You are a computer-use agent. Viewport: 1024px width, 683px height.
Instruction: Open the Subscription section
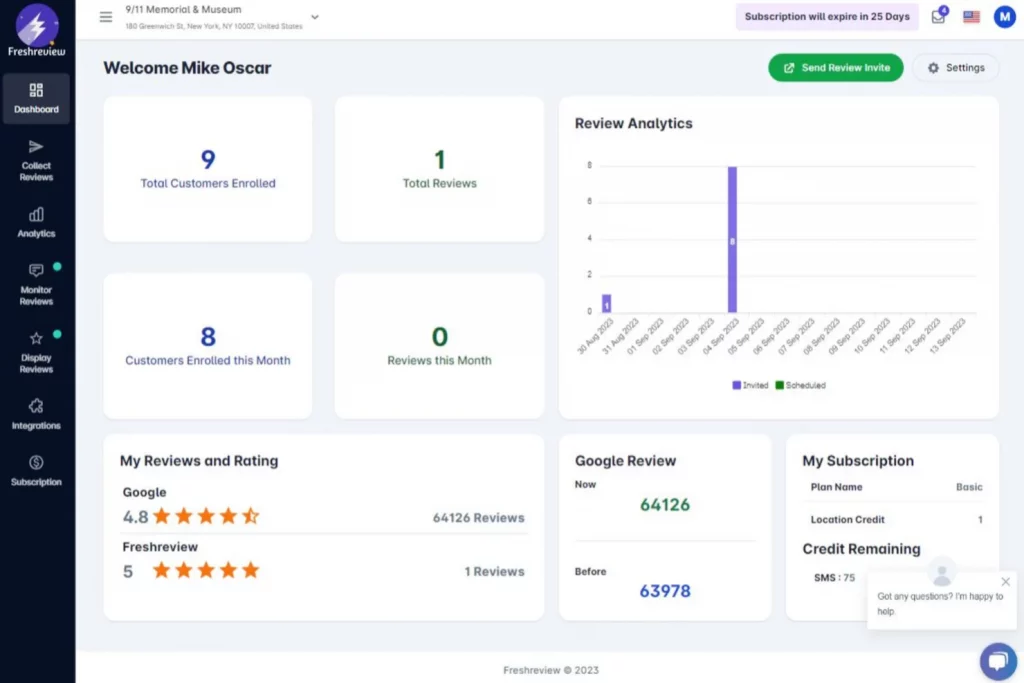36,472
